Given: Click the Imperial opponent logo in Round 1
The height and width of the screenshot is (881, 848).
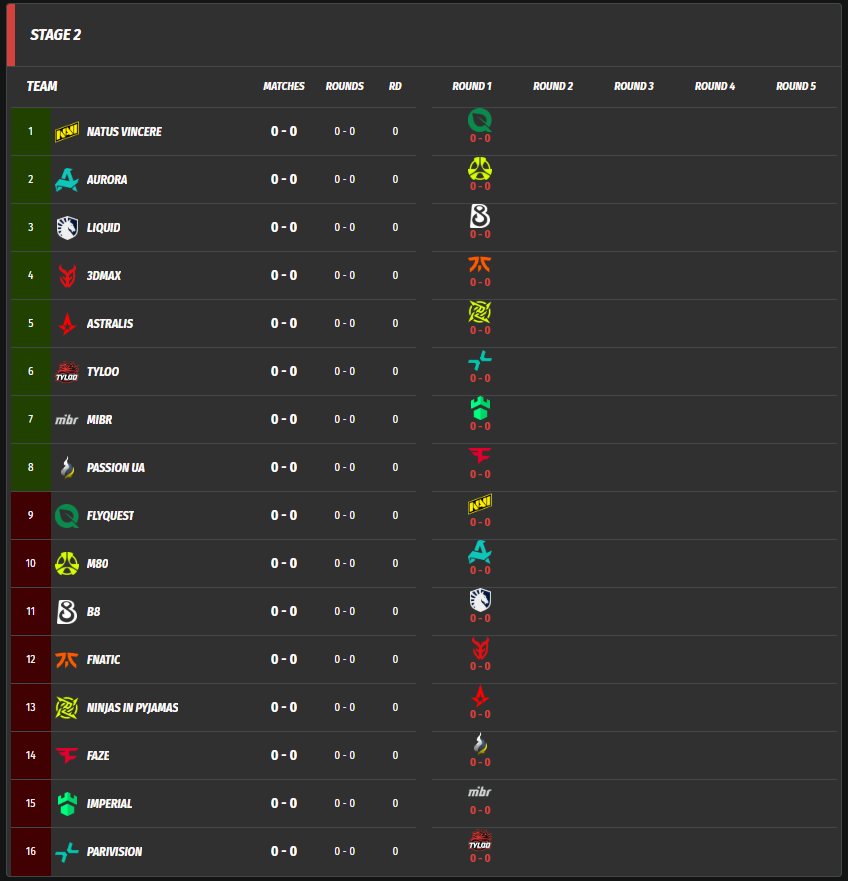Looking at the screenshot, I should pyautogui.click(x=480, y=409).
